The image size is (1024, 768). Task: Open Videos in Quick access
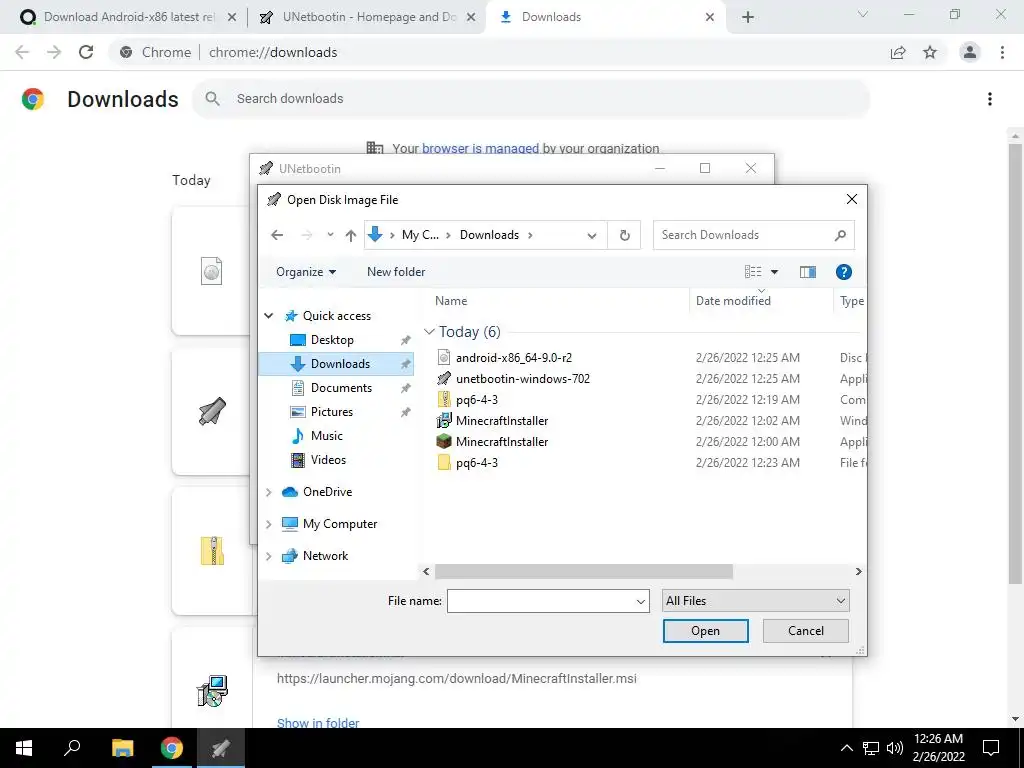click(328, 460)
